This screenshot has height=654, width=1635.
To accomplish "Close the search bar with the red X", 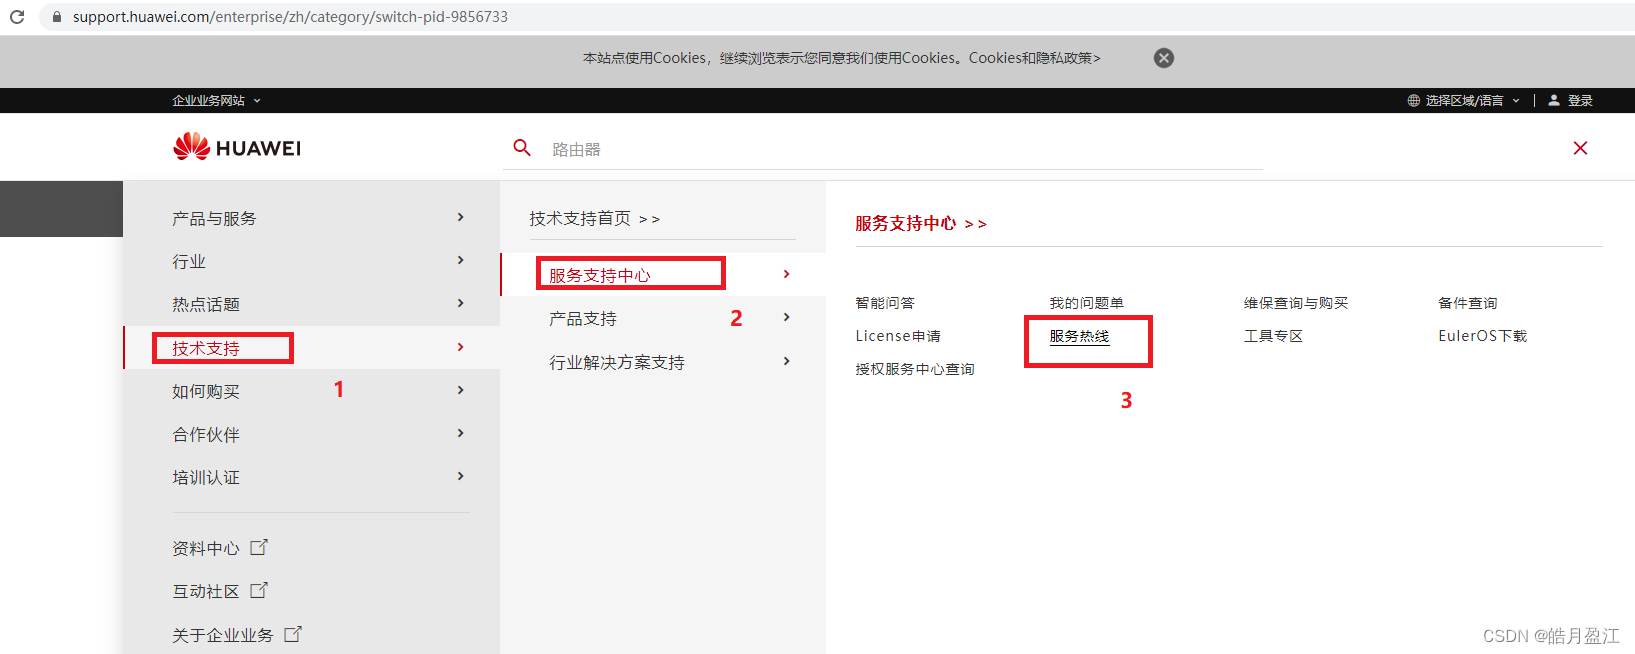I will (1580, 148).
